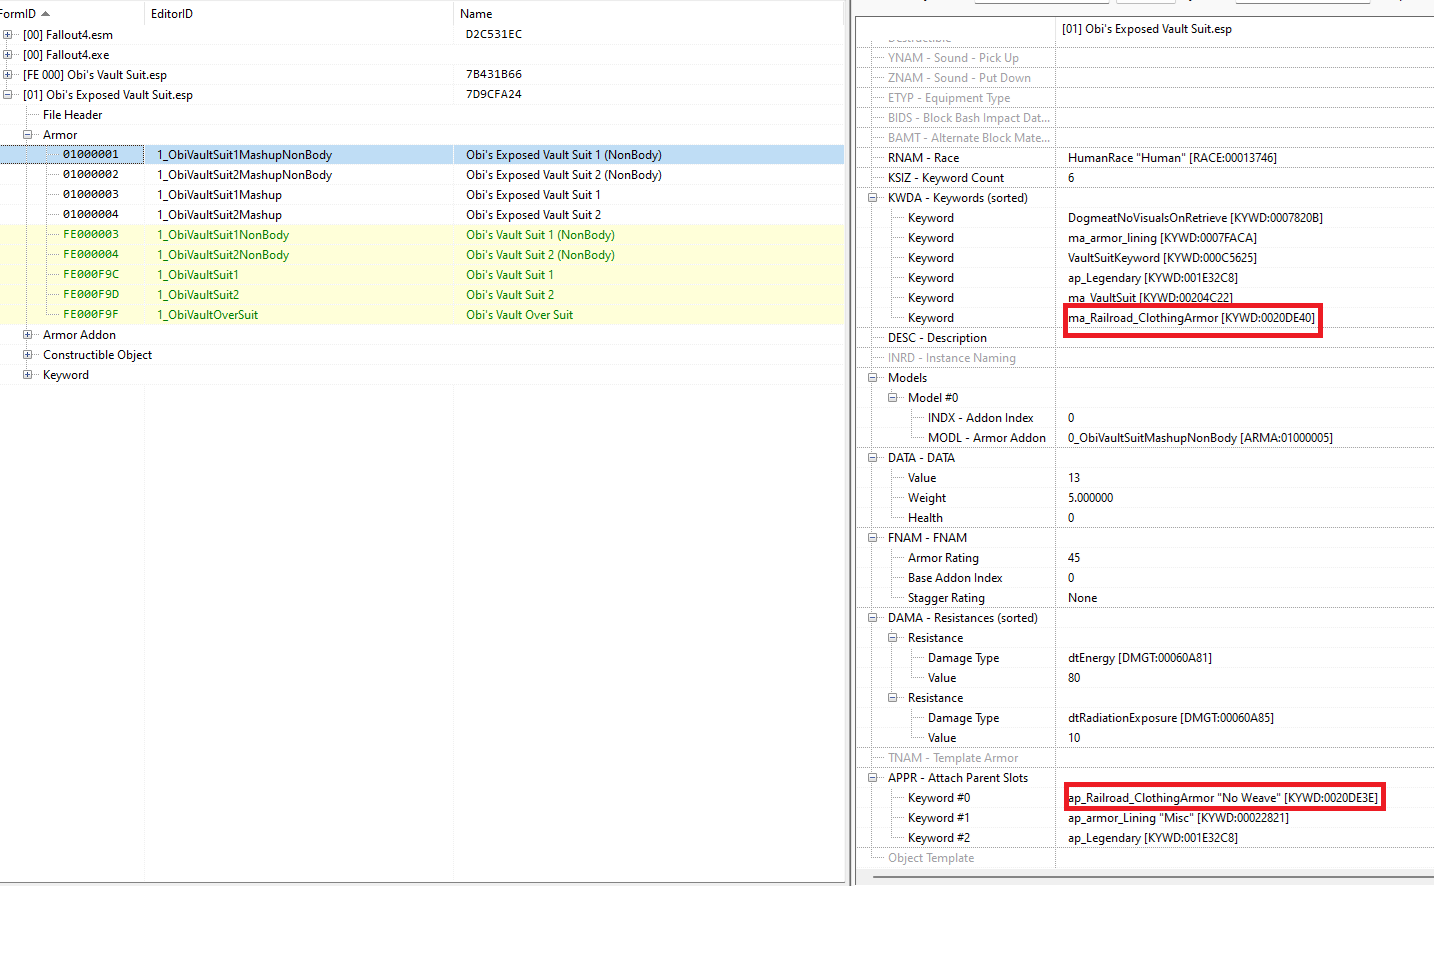The width and height of the screenshot is (1434, 954).
Task: Collapse the FNAM - FNAM section
Action: point(873,538)
